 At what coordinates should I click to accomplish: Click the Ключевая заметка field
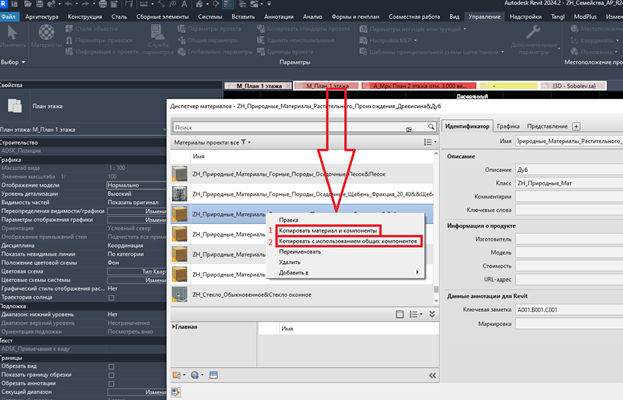pyautogui.click(x=569, y=310)
